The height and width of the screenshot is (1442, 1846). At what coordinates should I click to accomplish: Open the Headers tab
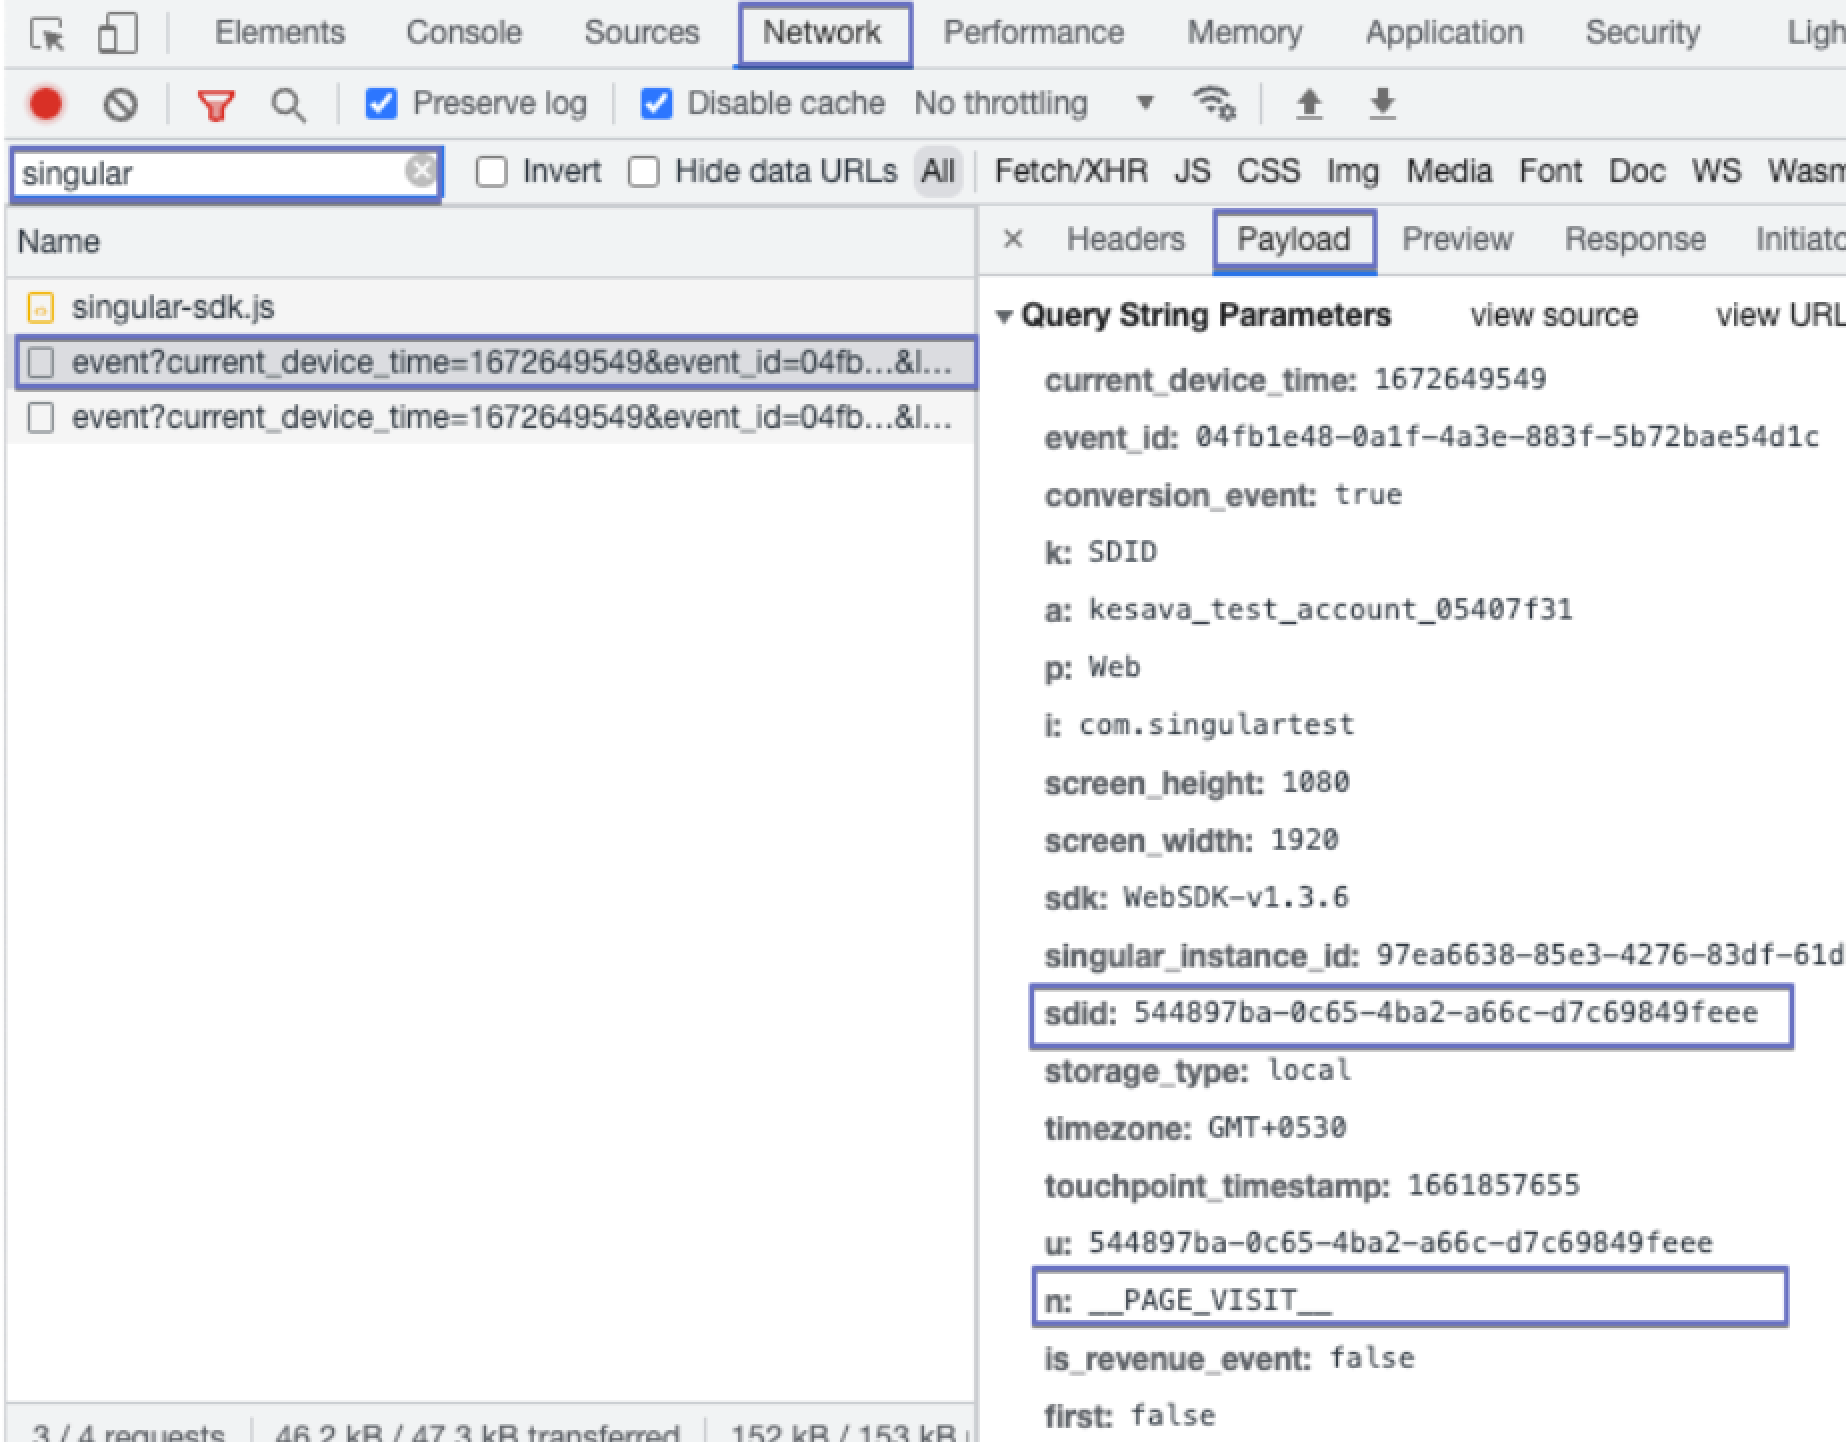tap(1125, 240)
